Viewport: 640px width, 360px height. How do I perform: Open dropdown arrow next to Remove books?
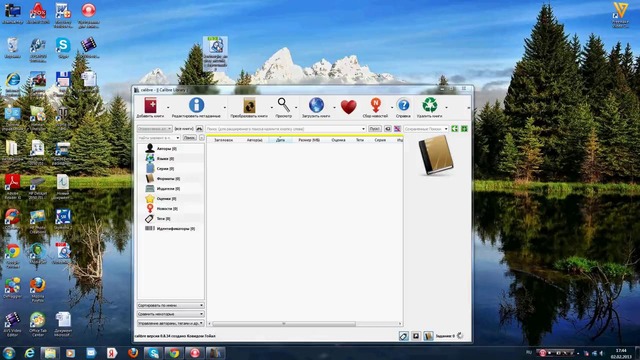coord(446,108)
